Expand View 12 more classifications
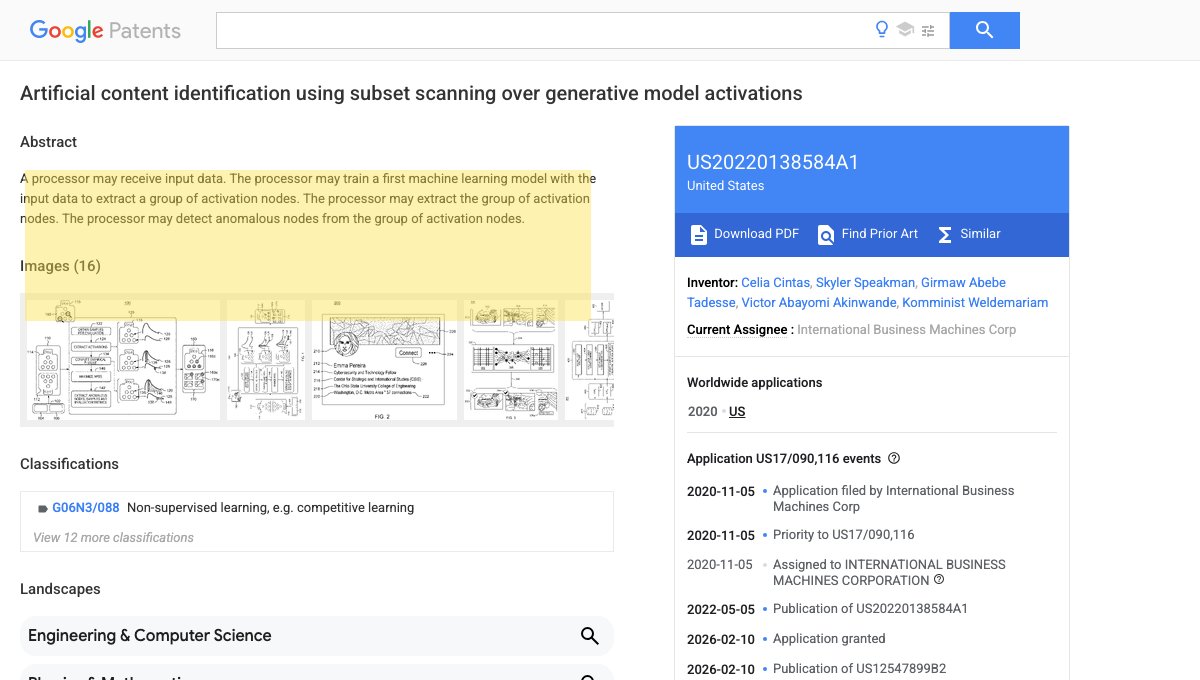 tap(113, 537)
